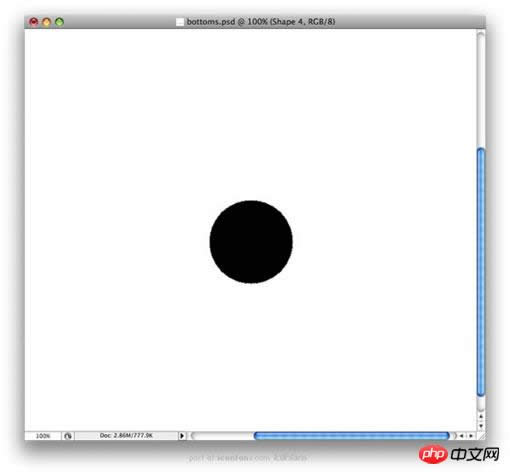Click the horizontal scrollbar's right arrow
The width and height of the screenshot is (510, 474).
(x=471, y=436)
